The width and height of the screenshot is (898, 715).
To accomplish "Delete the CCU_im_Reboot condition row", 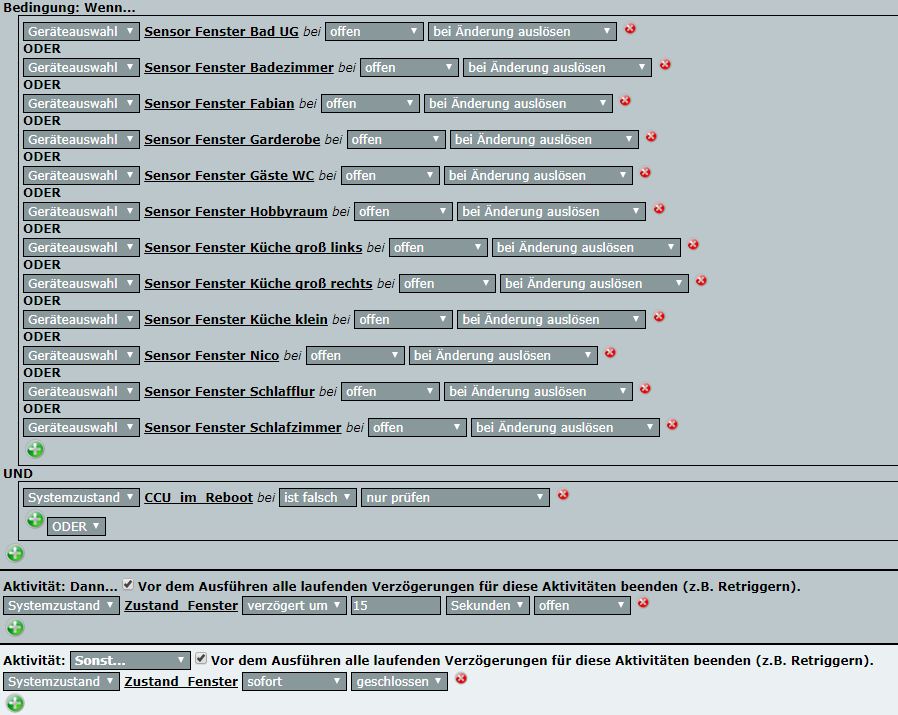I will pos(563,495).
